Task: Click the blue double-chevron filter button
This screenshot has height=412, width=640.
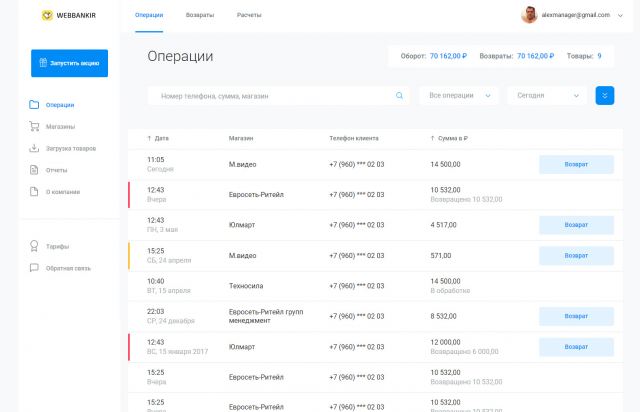Action: 604,96
